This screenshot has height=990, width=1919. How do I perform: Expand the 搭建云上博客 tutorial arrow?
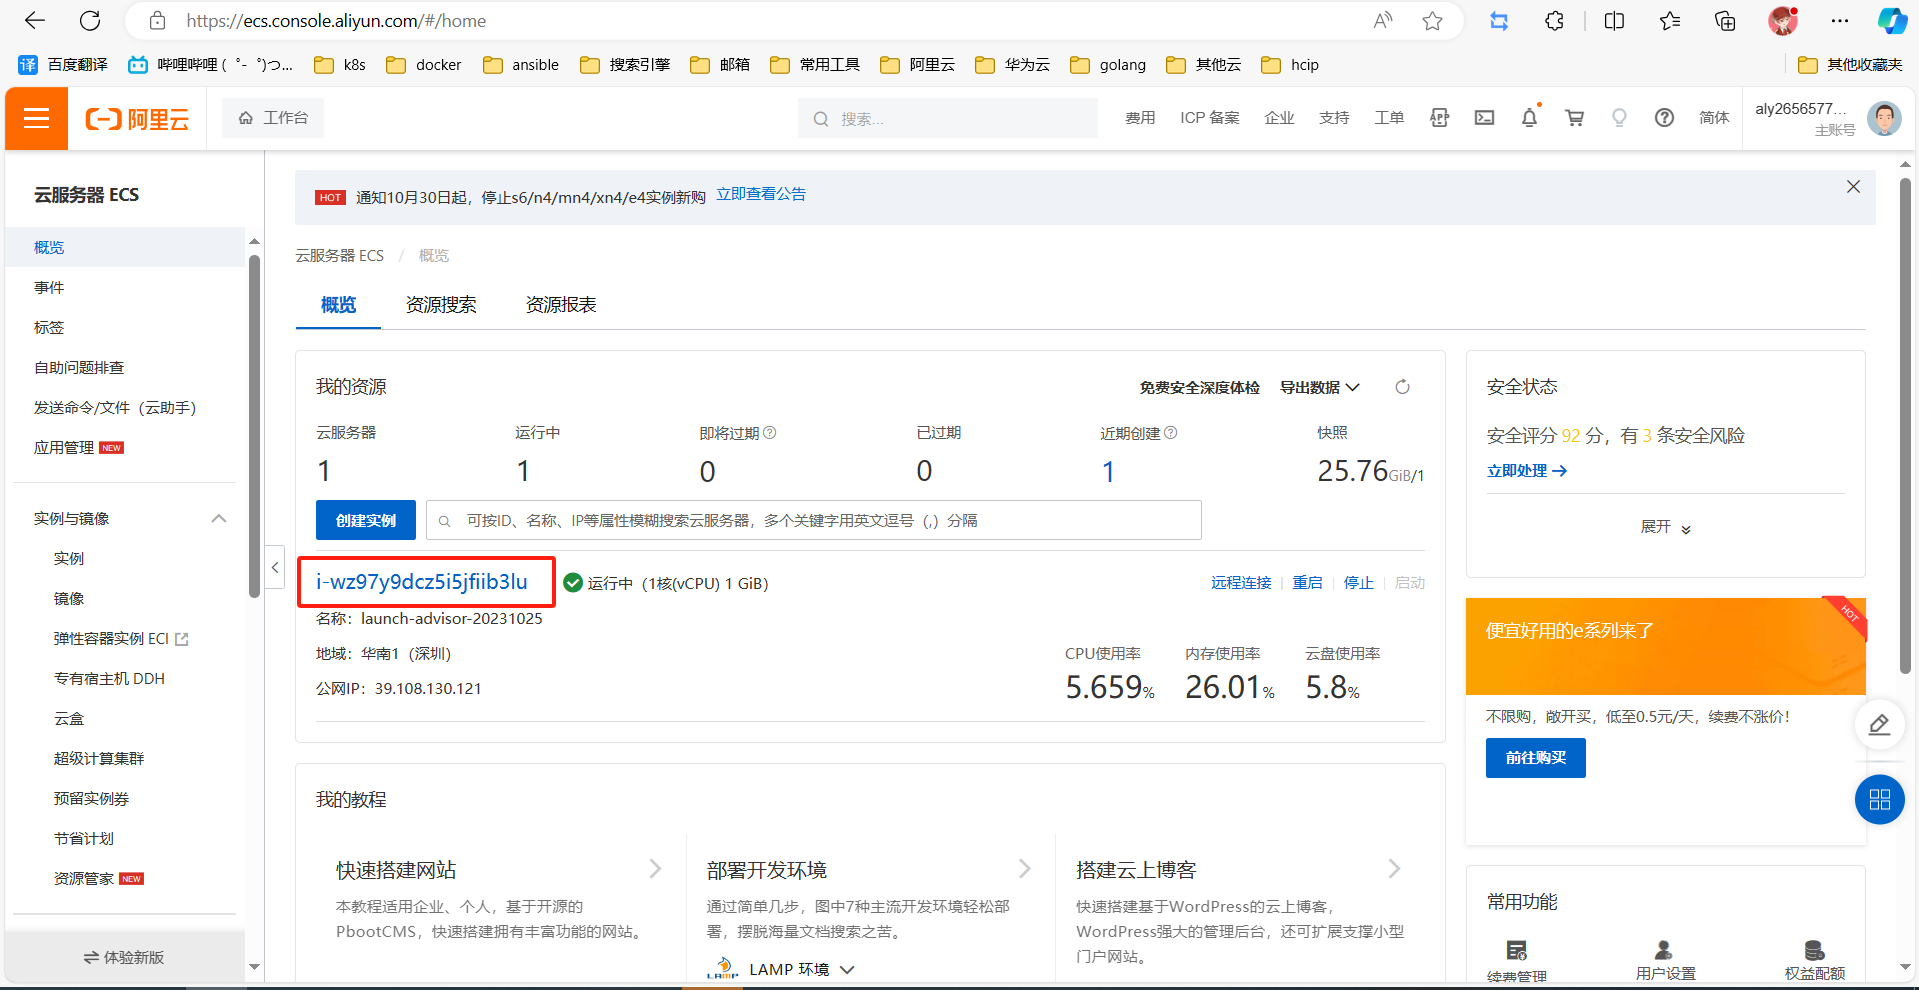[1394, 869]
